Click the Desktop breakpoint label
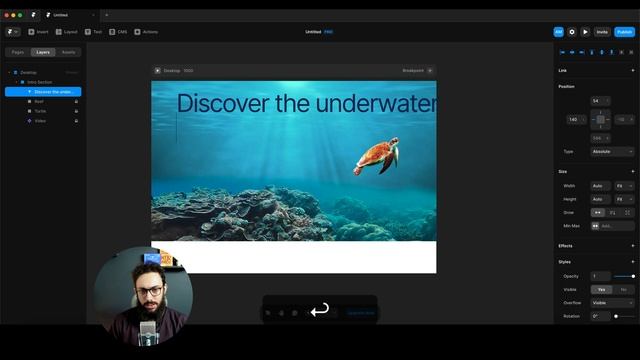 (x=172, y=71)
